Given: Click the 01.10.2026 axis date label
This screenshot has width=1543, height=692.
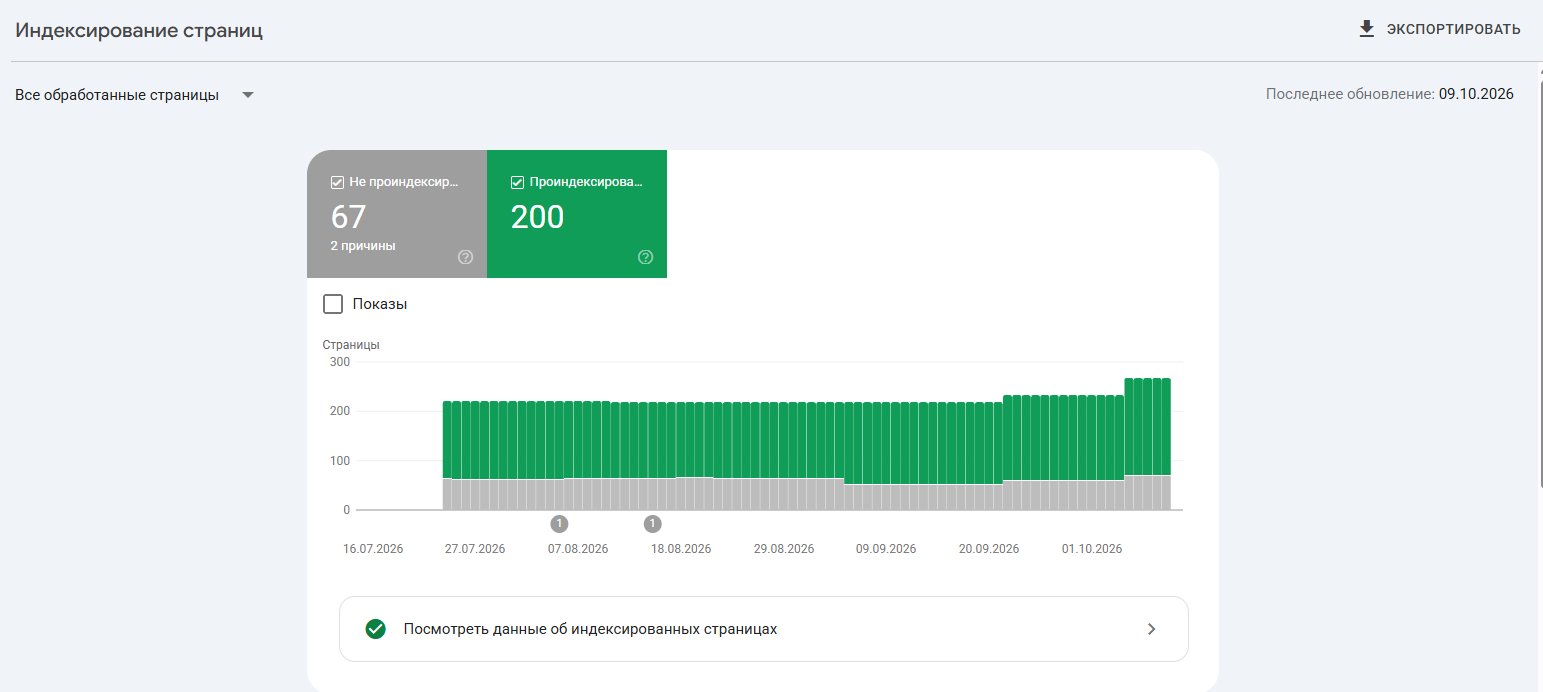Looking at the screenshot, I should (x=1092, y=549).
